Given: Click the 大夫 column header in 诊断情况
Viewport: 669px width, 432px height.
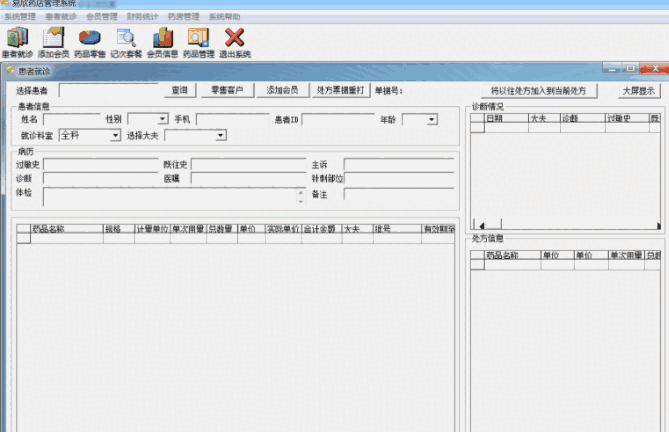Looking at the screenshot, I should tap(544, 118).
